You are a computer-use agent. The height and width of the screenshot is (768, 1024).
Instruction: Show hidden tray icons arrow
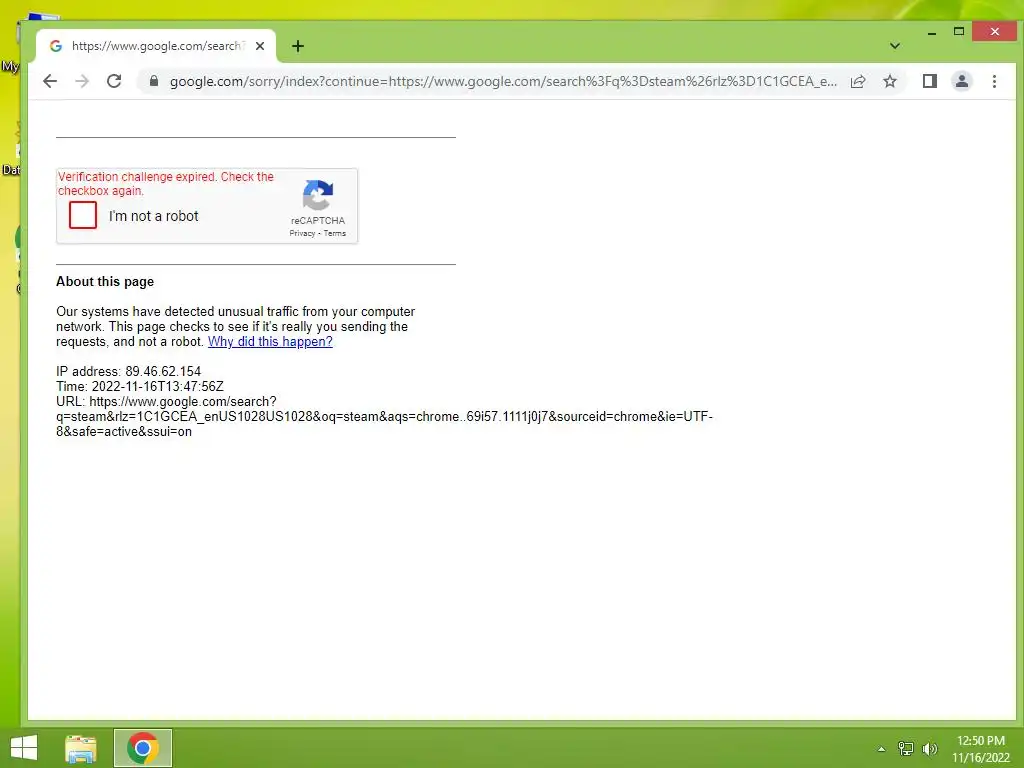click(x=881, y=749)
